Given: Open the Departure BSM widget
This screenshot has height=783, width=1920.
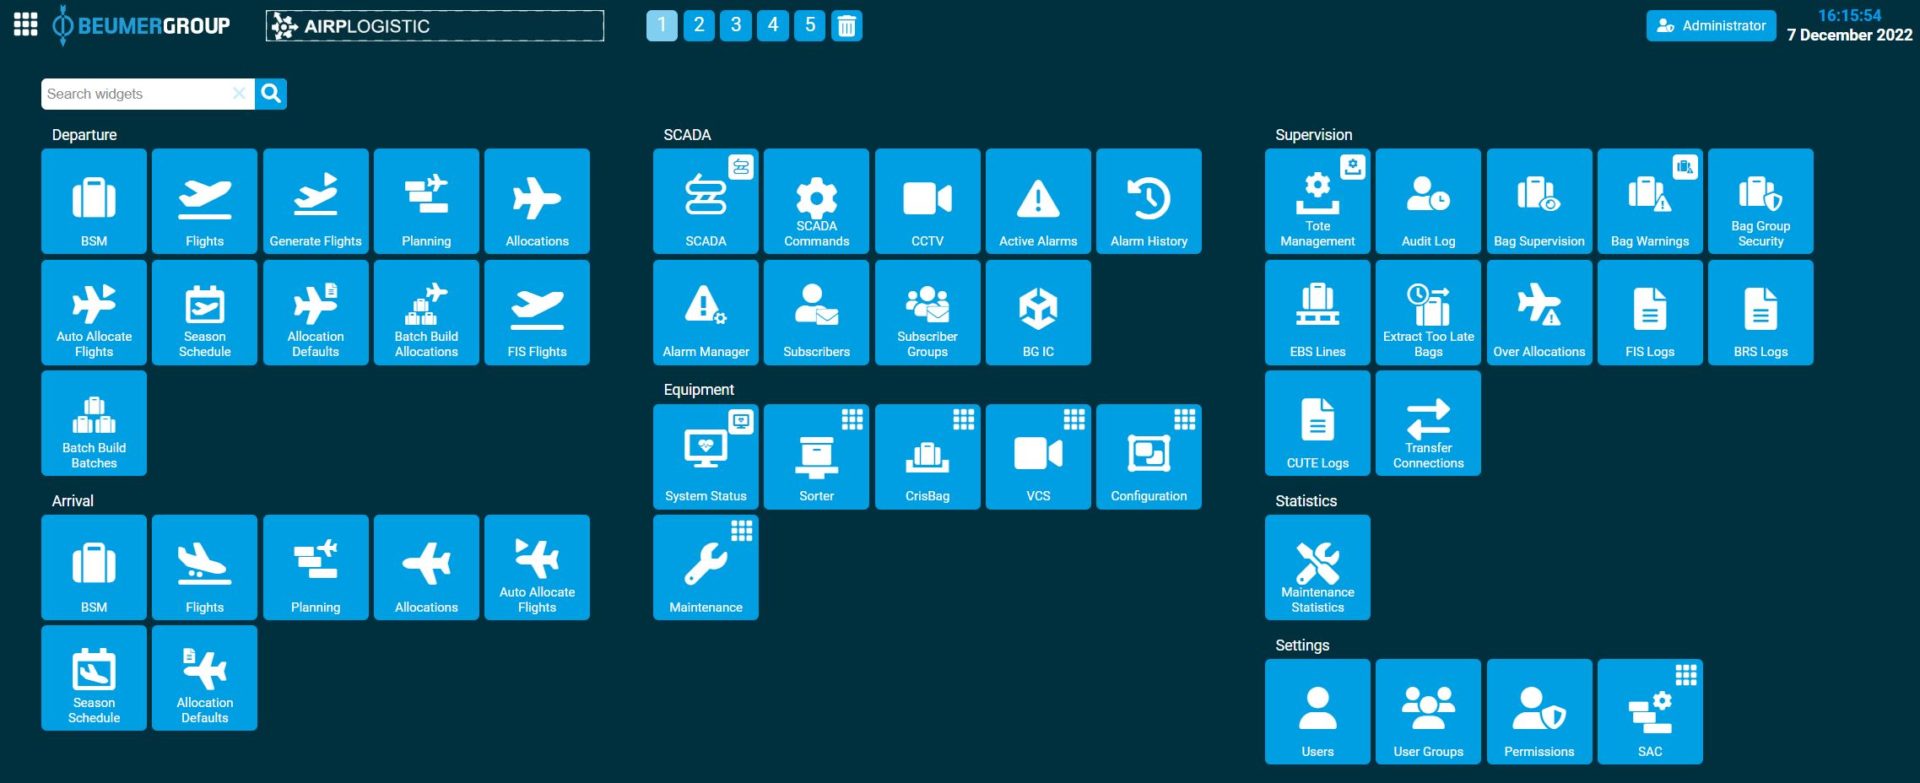Looking at the screenshot, I should click(94, 201).
